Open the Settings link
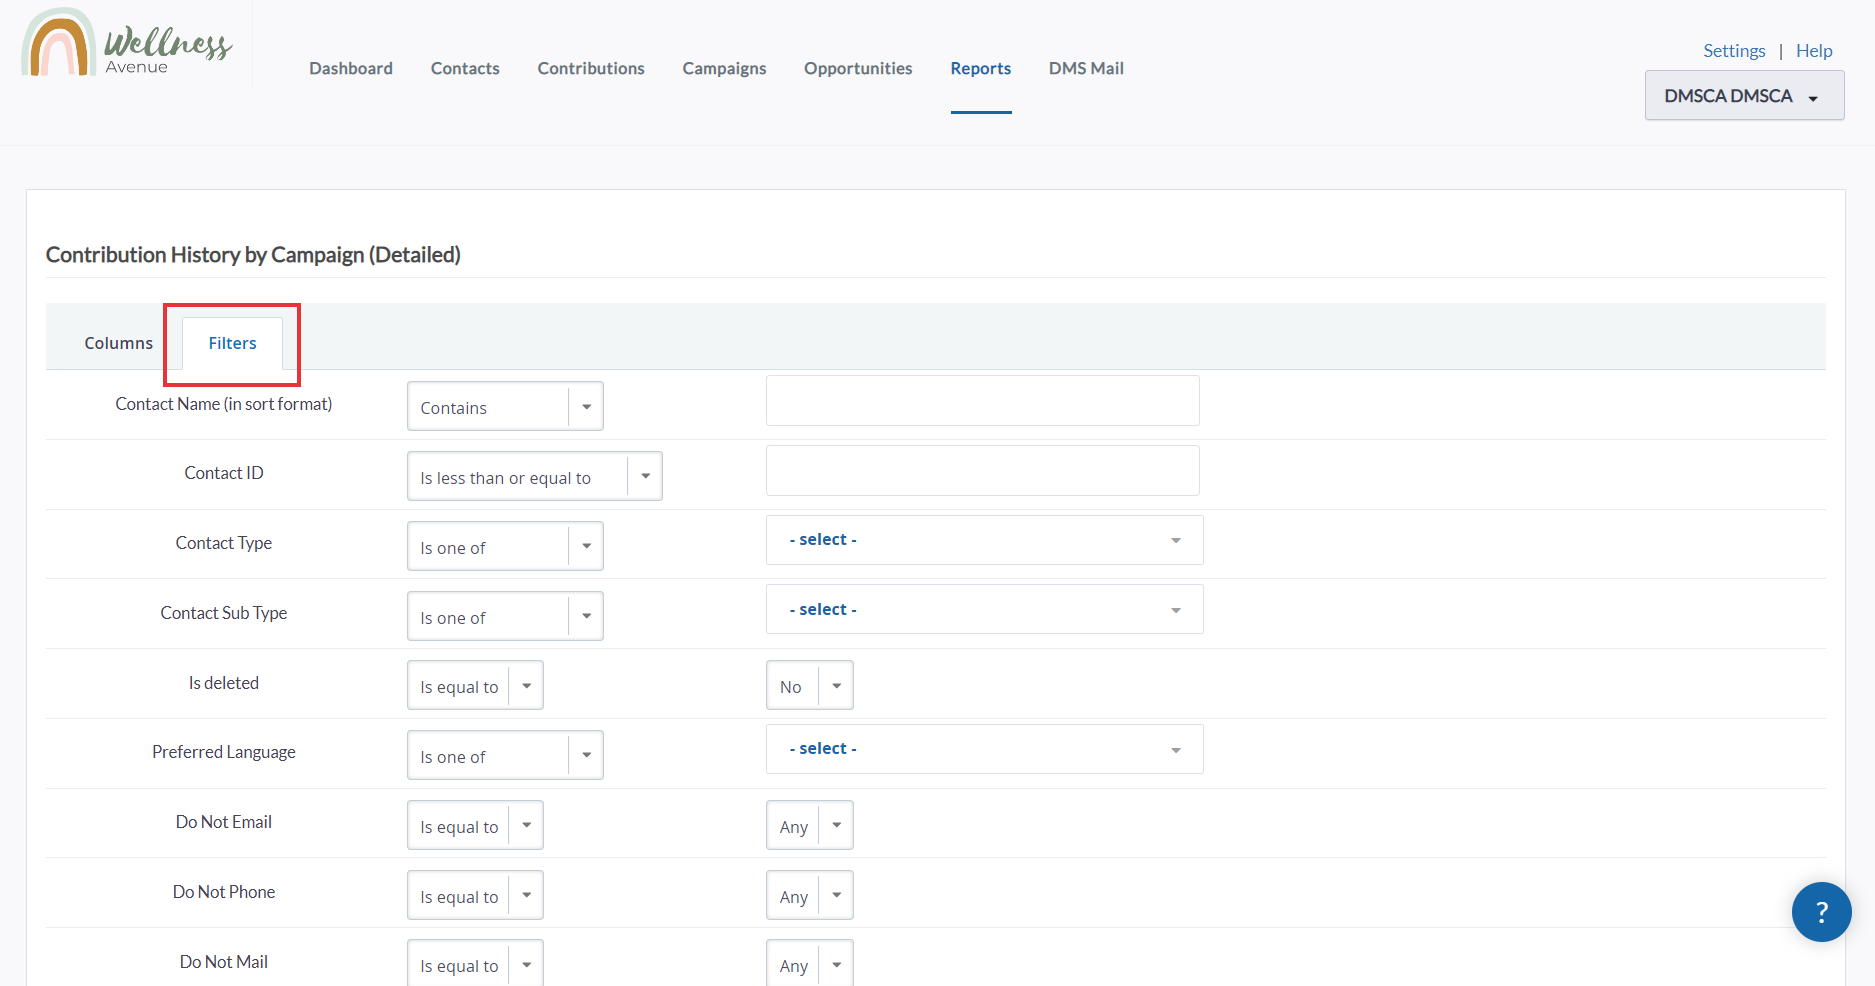 point(1734,51)
